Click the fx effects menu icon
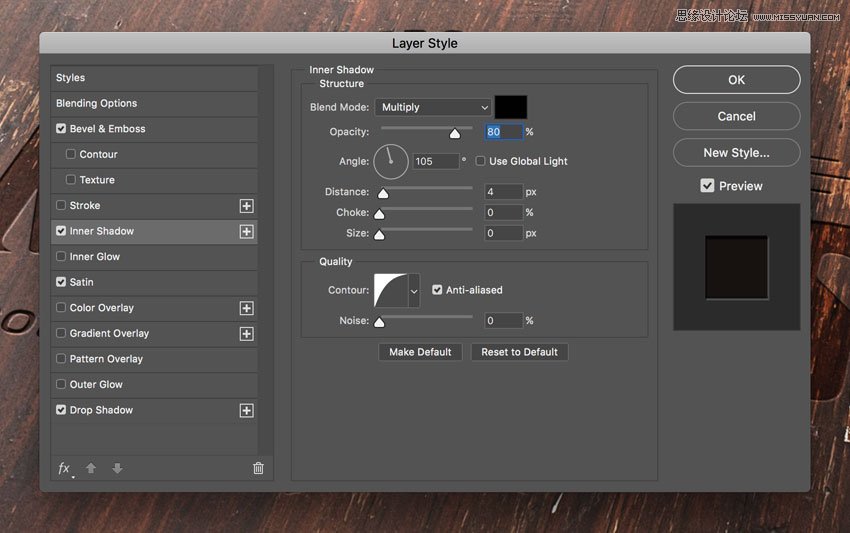 point(65,468)
